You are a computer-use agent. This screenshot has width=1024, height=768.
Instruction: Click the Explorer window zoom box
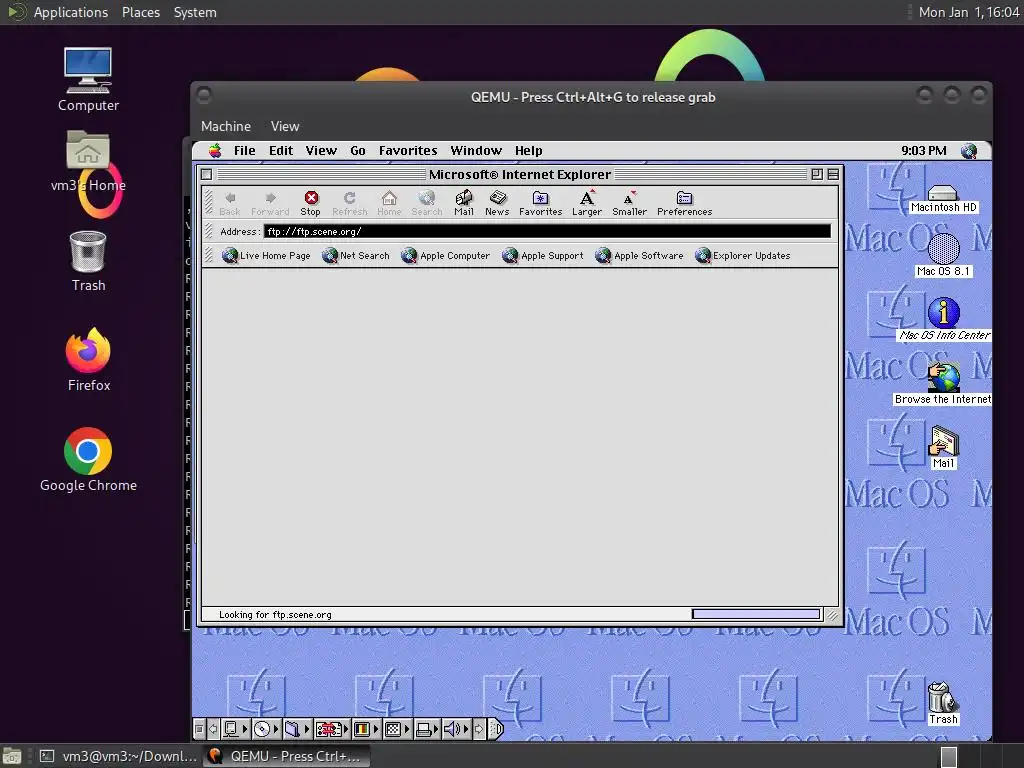[x=817, y=174]
